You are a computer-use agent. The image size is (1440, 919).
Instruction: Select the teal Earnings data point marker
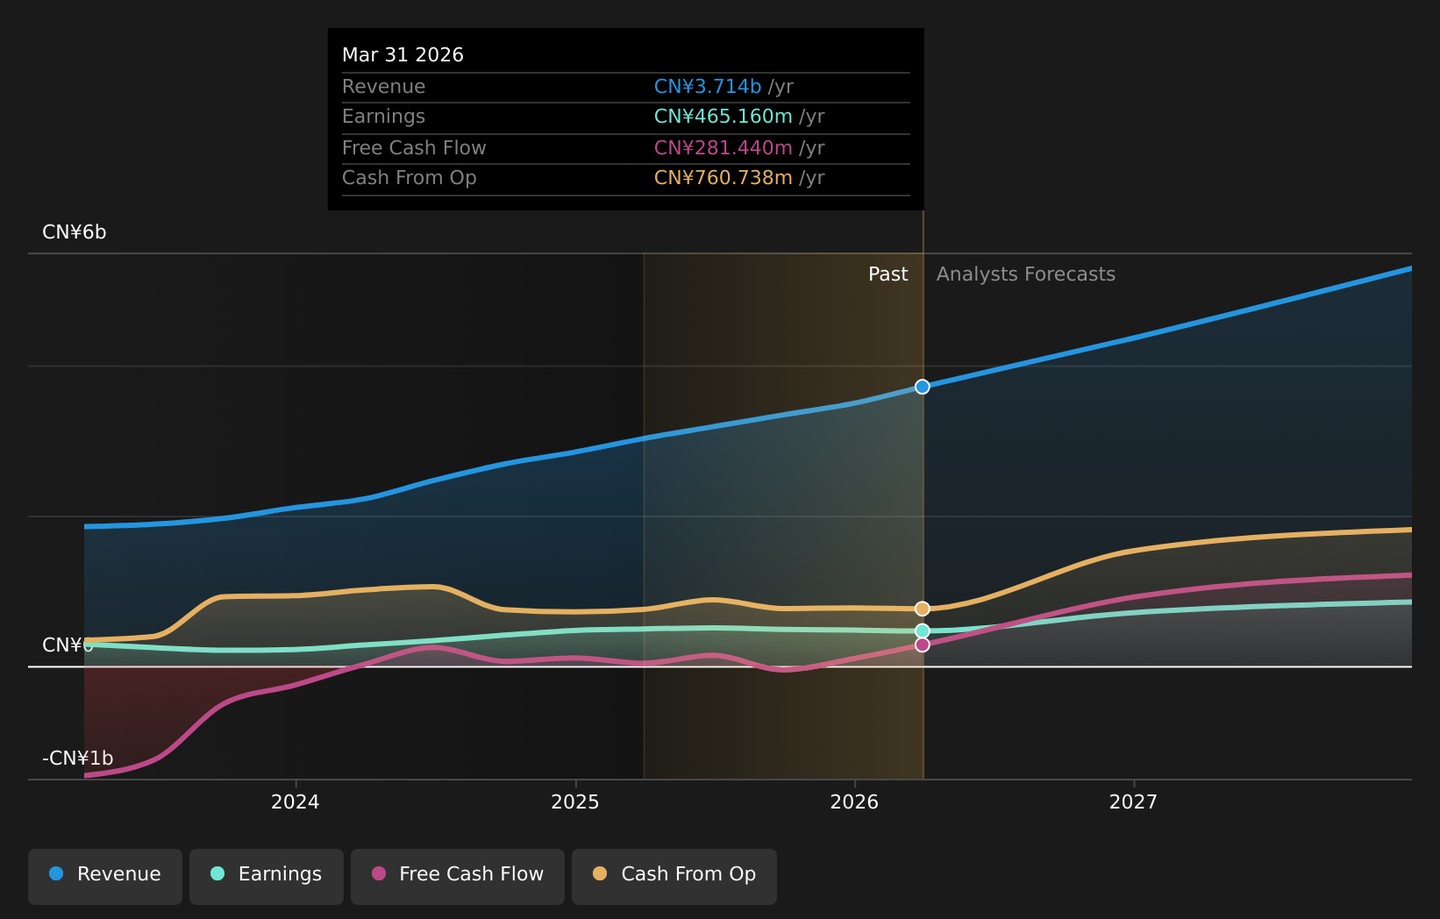click(922, 631)
